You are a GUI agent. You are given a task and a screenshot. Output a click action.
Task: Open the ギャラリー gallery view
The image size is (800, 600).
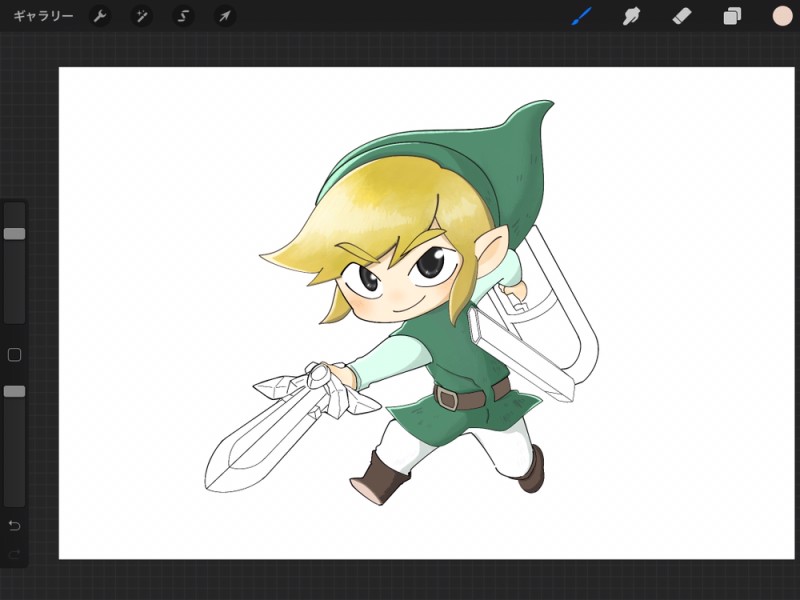[43, 16]
